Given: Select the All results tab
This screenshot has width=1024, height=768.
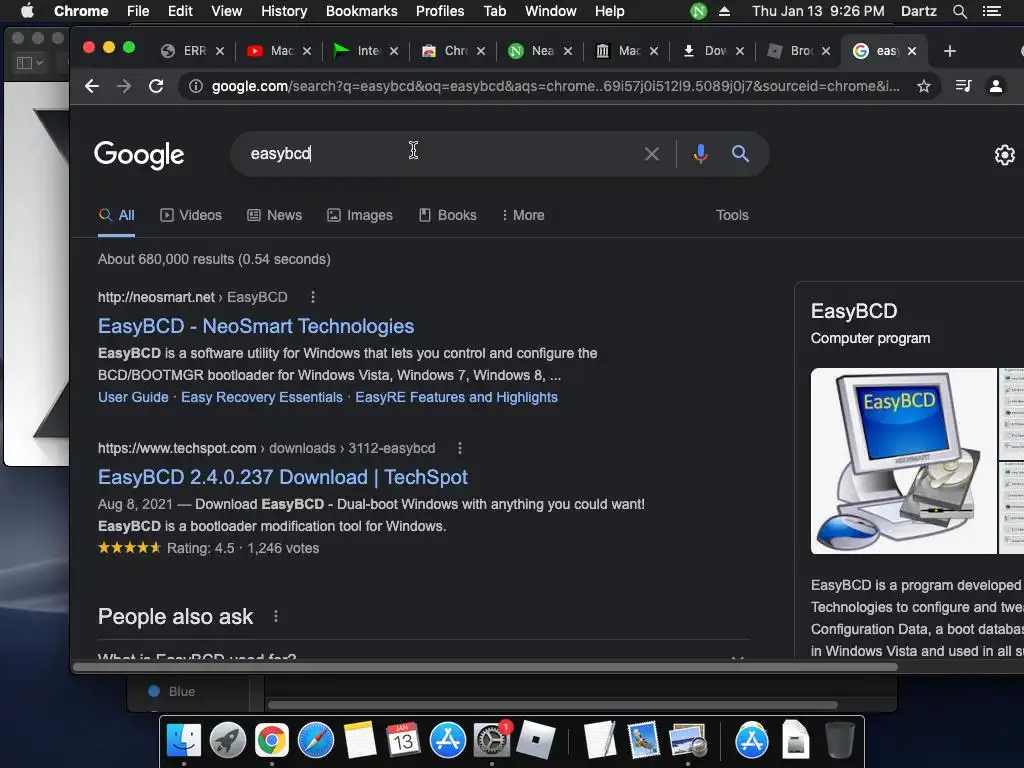Looking at the screenshot, I should pos(116,215).
